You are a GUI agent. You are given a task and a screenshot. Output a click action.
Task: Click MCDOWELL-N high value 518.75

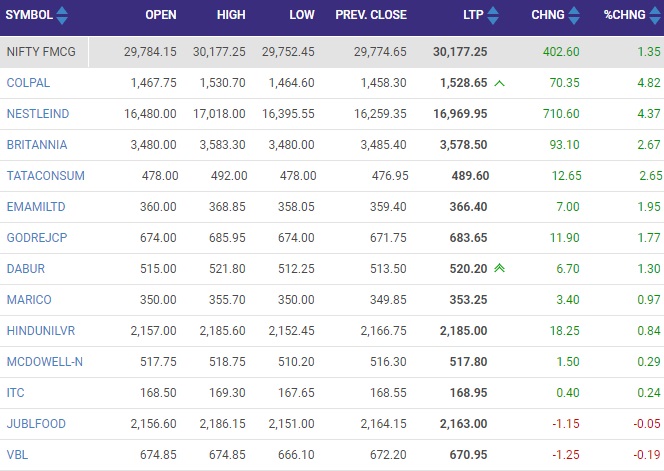pyautogui.click(x=227, y=361)
